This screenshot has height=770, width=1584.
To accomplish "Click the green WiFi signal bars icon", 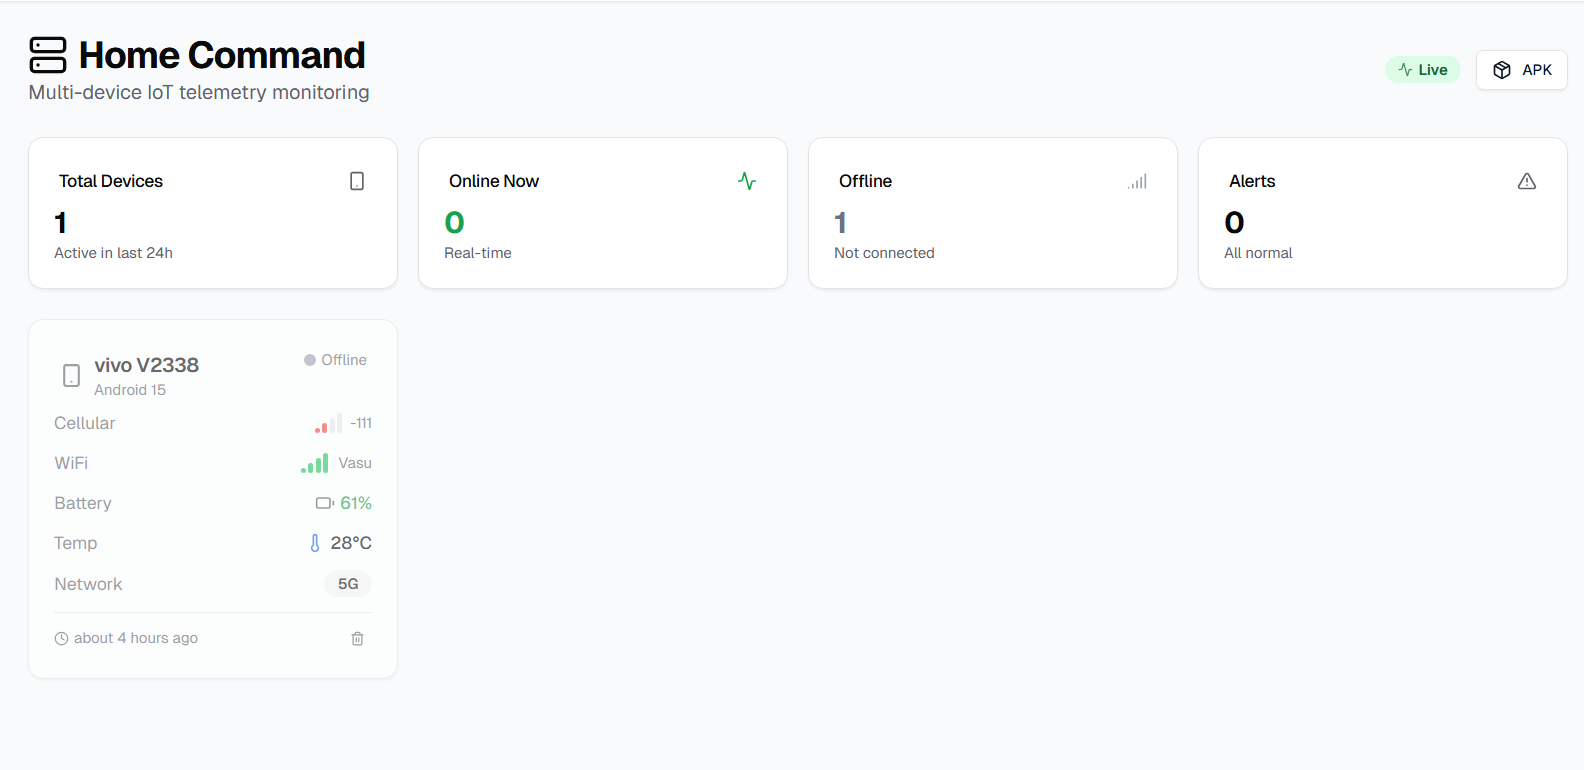I will coord(315,464).
